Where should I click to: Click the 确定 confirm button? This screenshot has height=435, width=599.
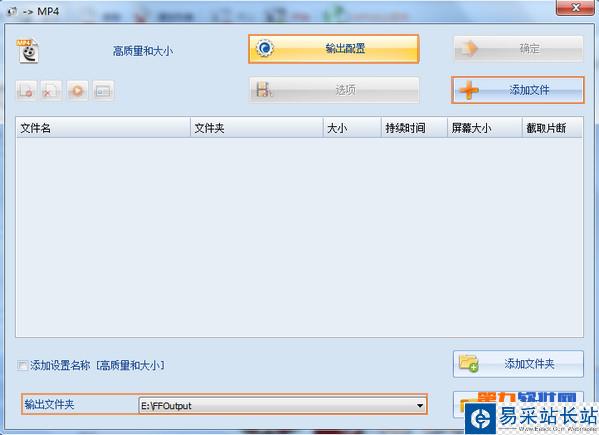518,49
